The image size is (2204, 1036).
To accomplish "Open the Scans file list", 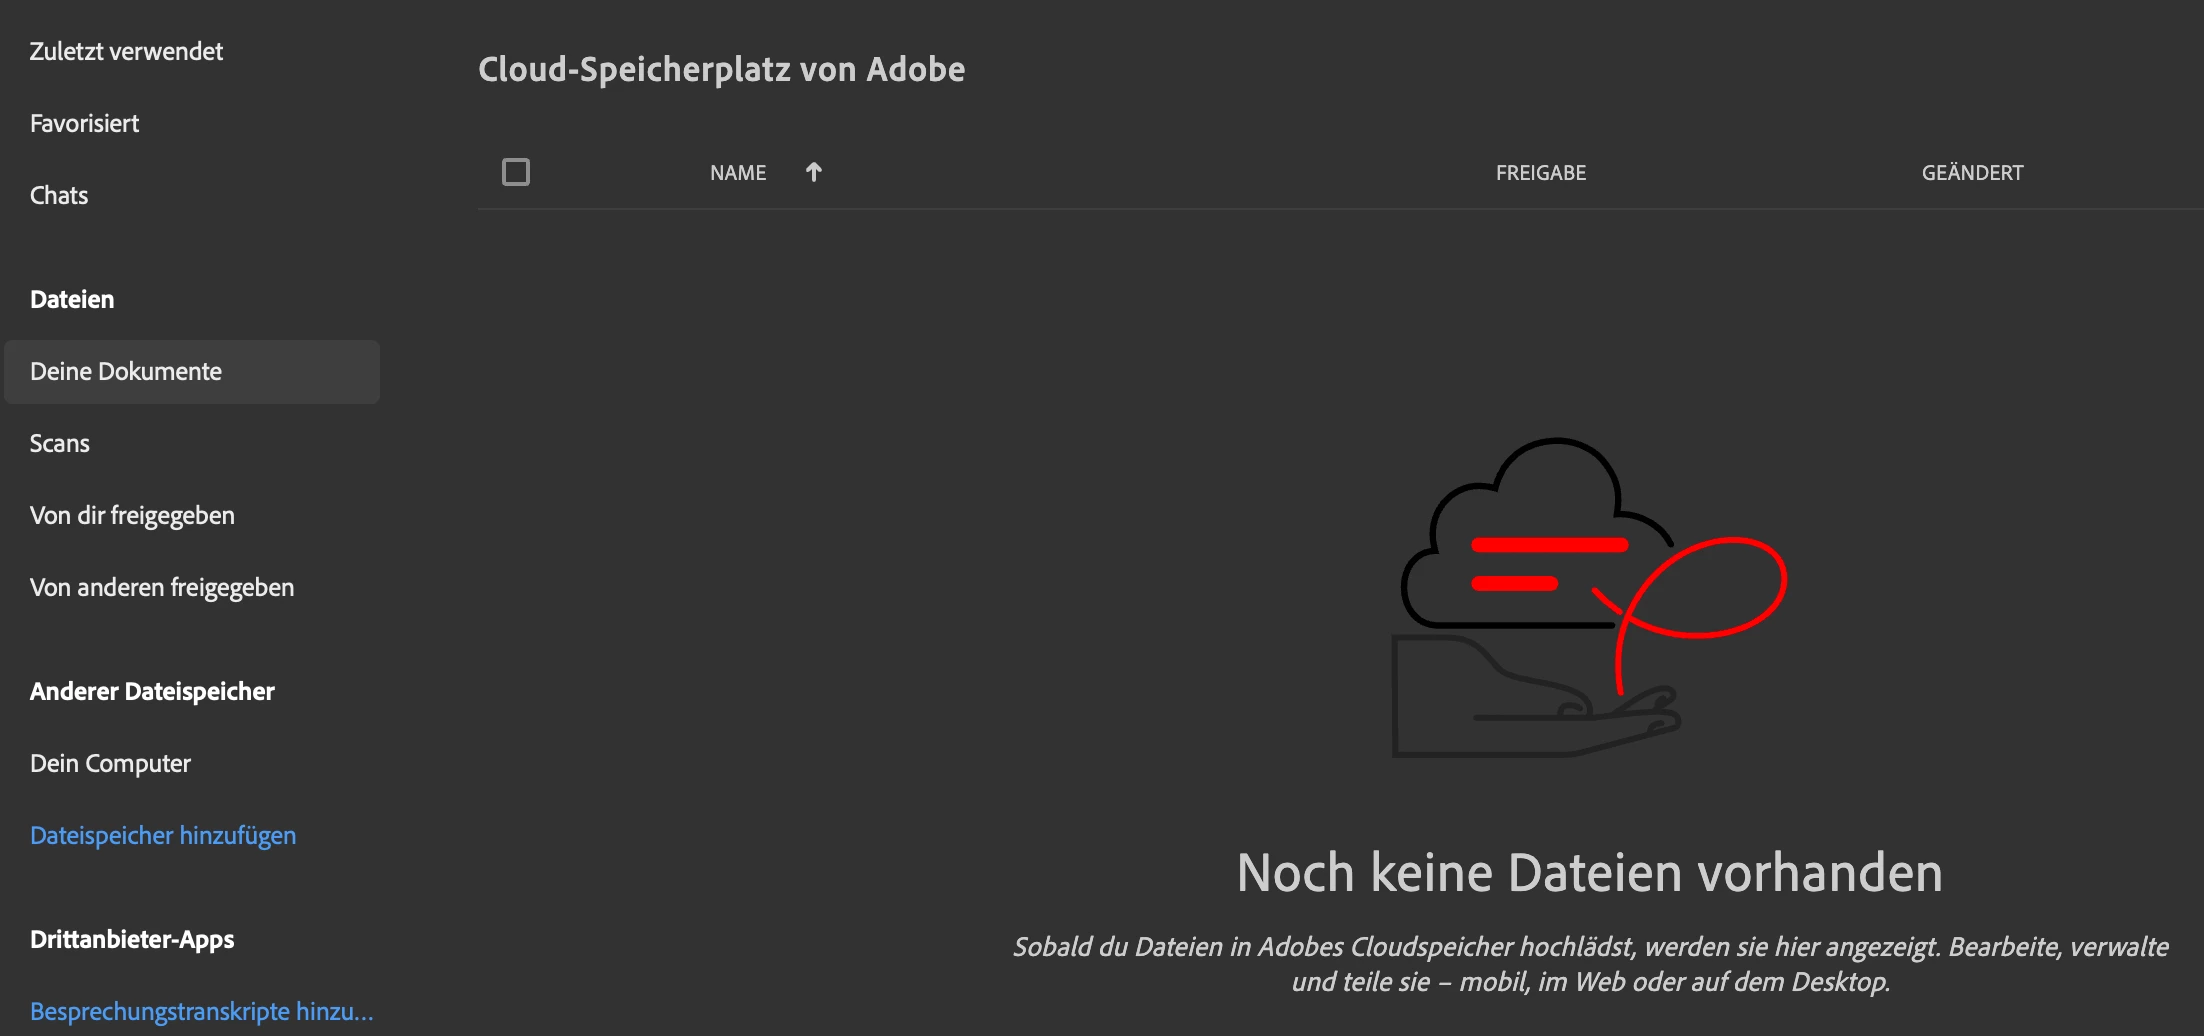I will click(x=60, y=444).
